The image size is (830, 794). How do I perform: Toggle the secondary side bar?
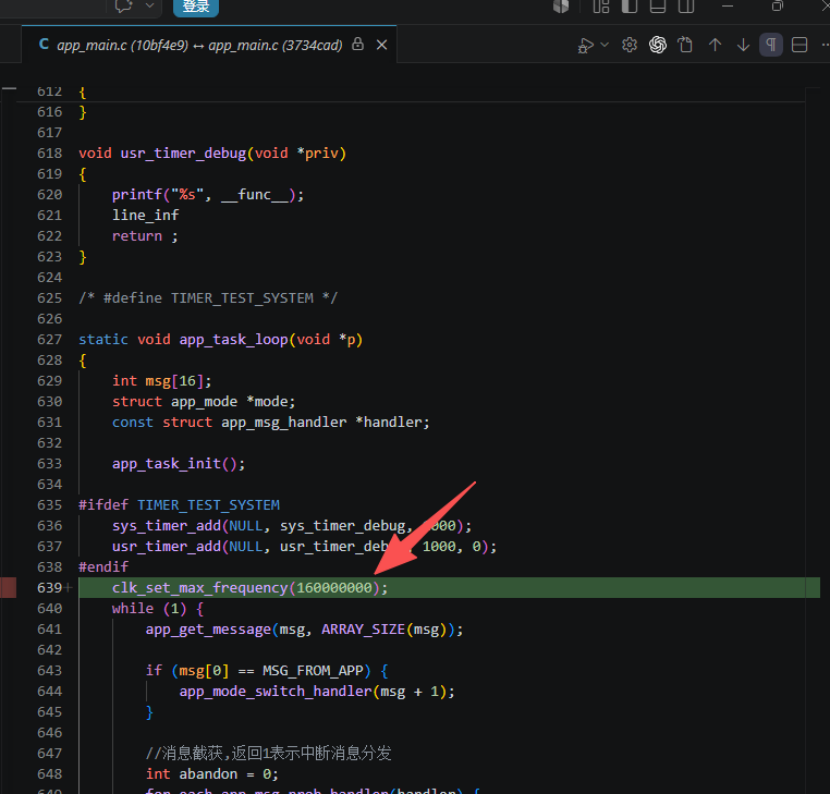pos(686,6)
